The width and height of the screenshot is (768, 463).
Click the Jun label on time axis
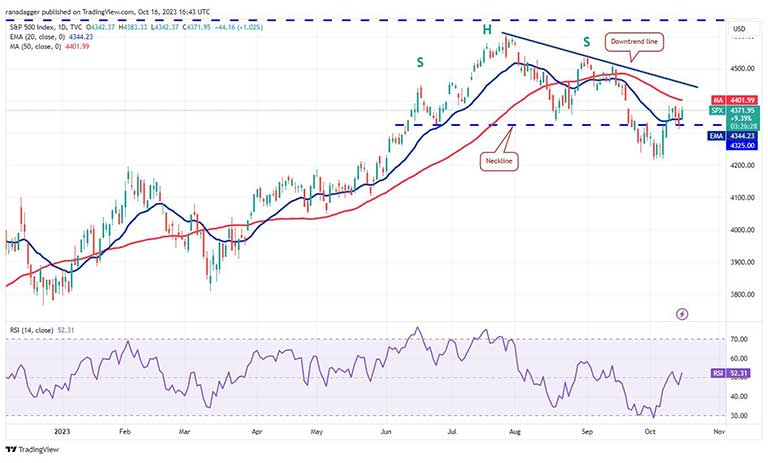tap(386, 432)
